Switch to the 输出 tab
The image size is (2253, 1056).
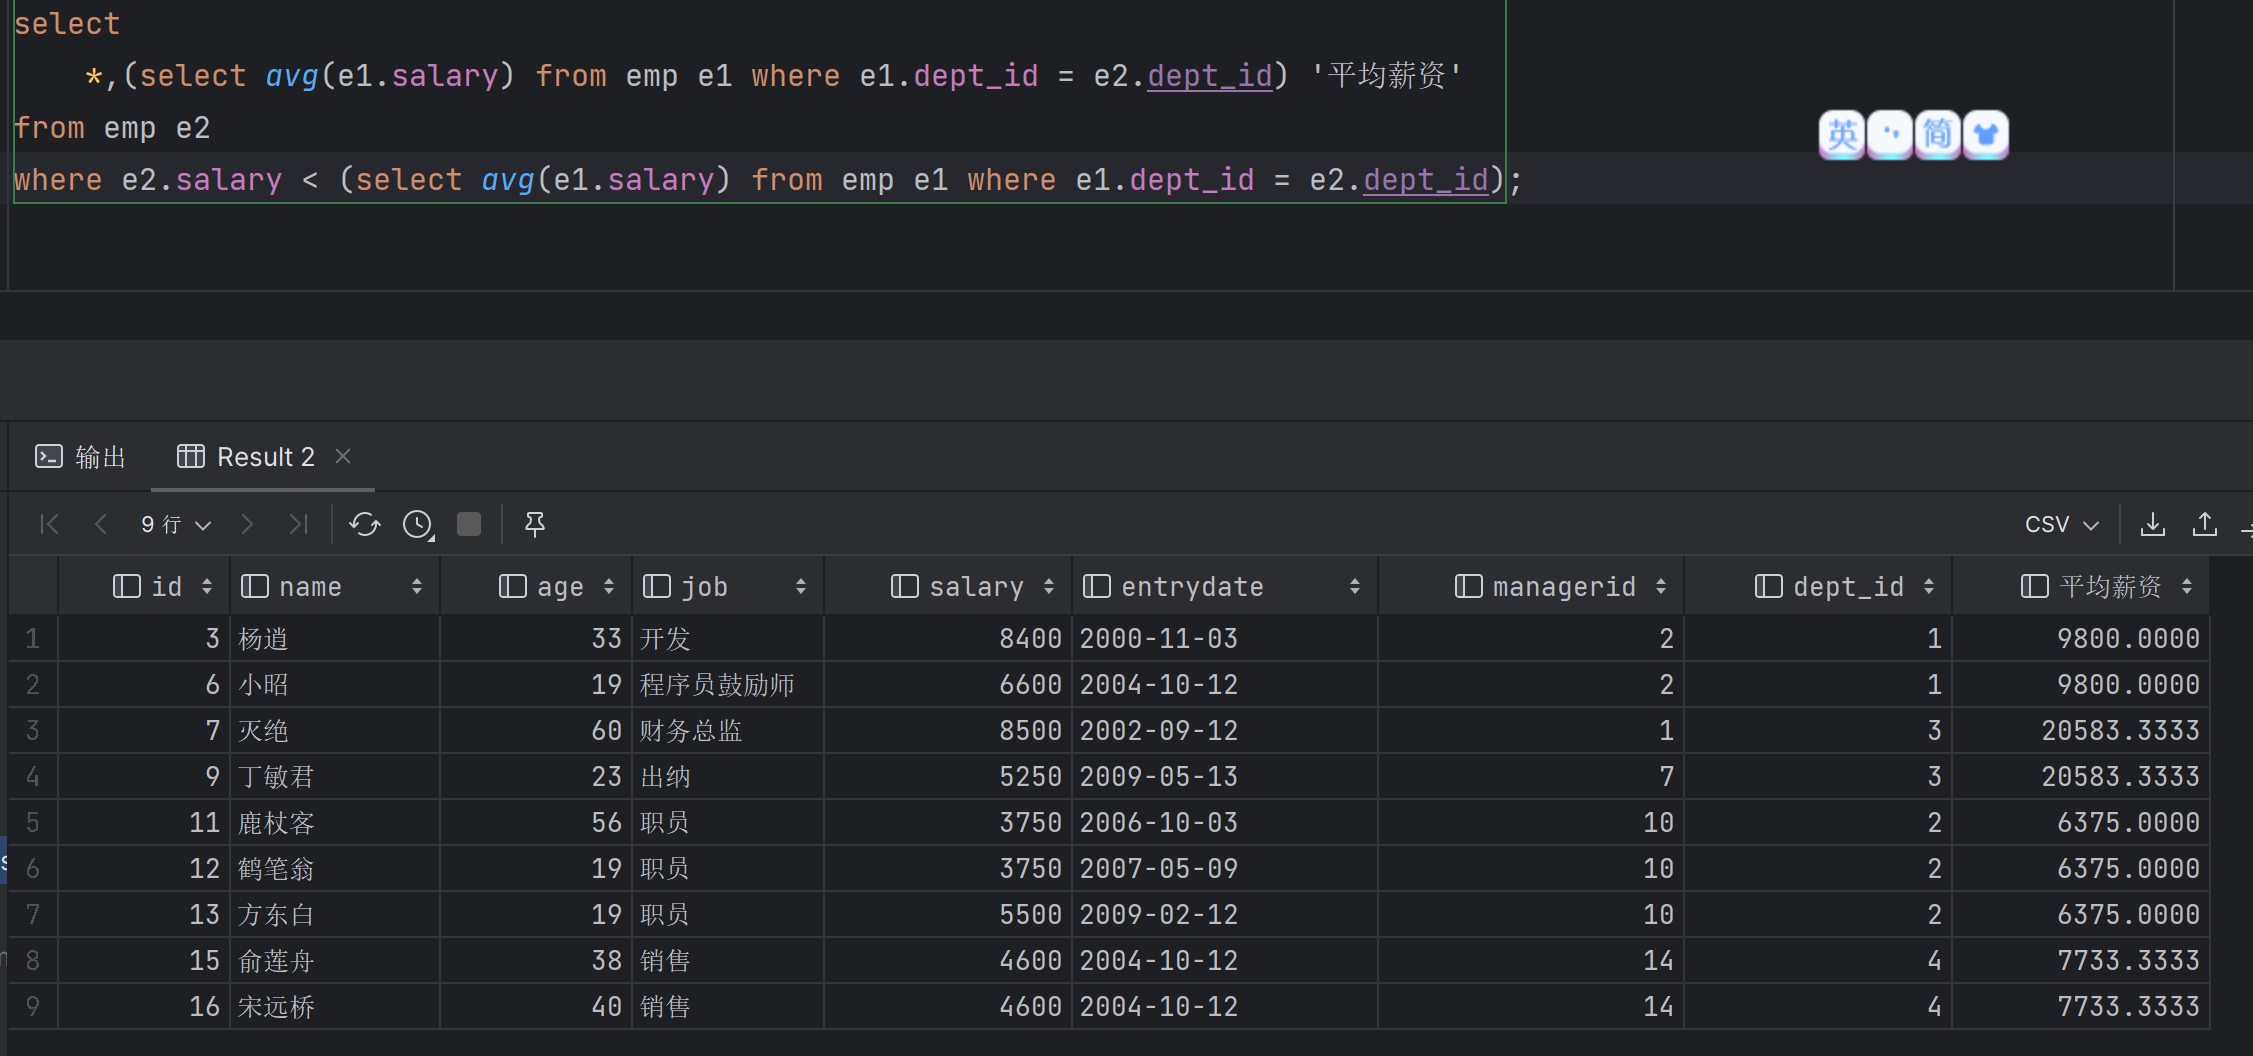coord(80,457)
